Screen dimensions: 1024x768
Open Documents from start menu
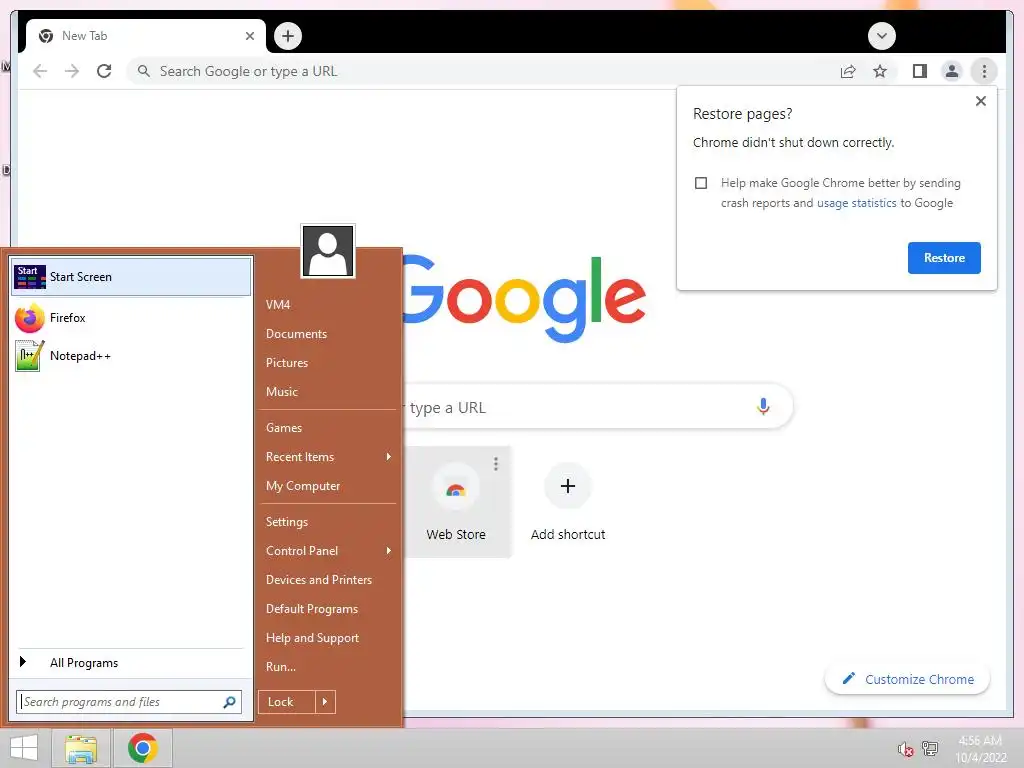coord(296,334)
